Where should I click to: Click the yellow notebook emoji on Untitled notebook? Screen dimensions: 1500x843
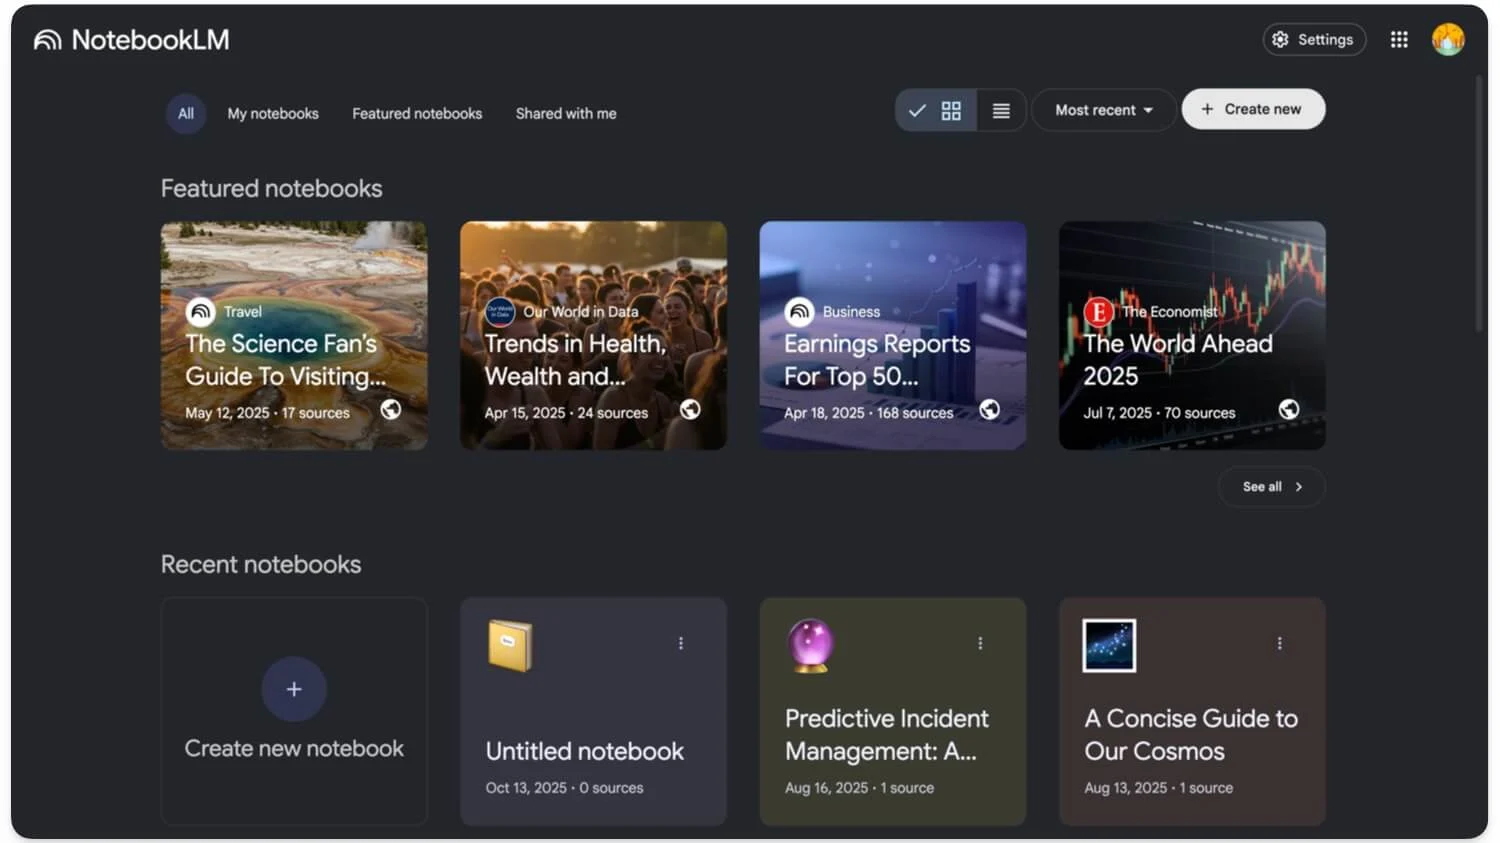pyautogui.click(x=510, y=645)
